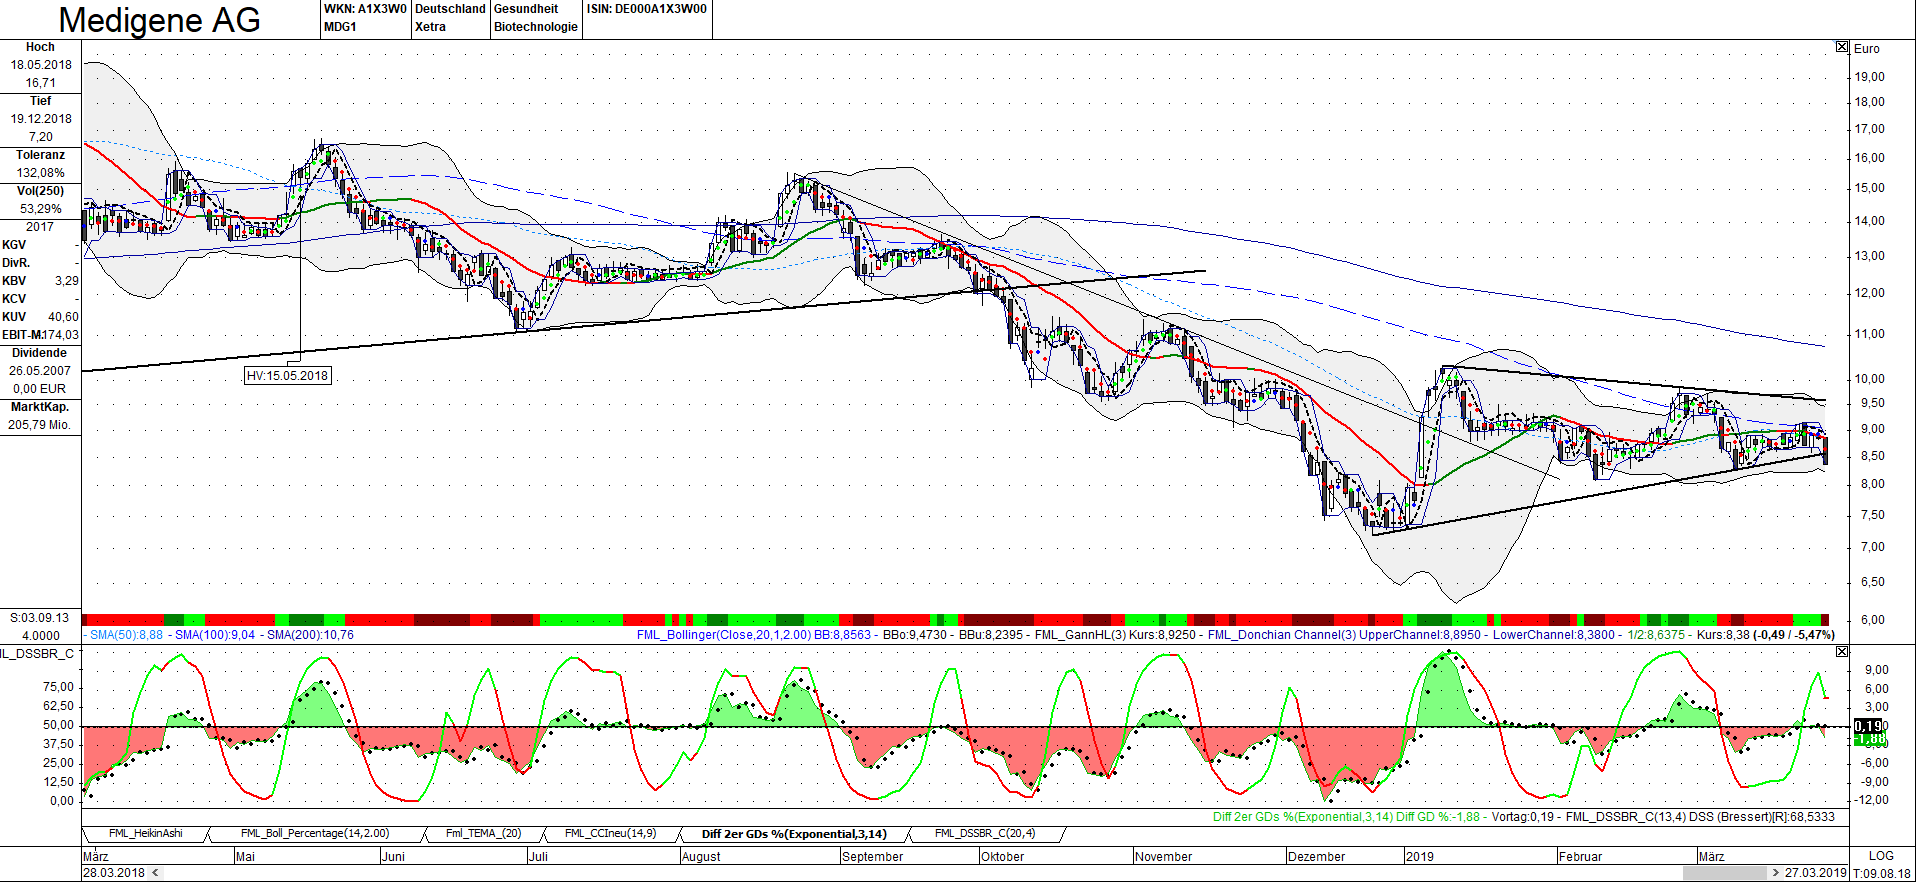Image resolution: width=1916 pixels, height=882 pixels.
Task: Click the Euro axis unit label
Action: pyautogui.click(x=1867, y=49)
